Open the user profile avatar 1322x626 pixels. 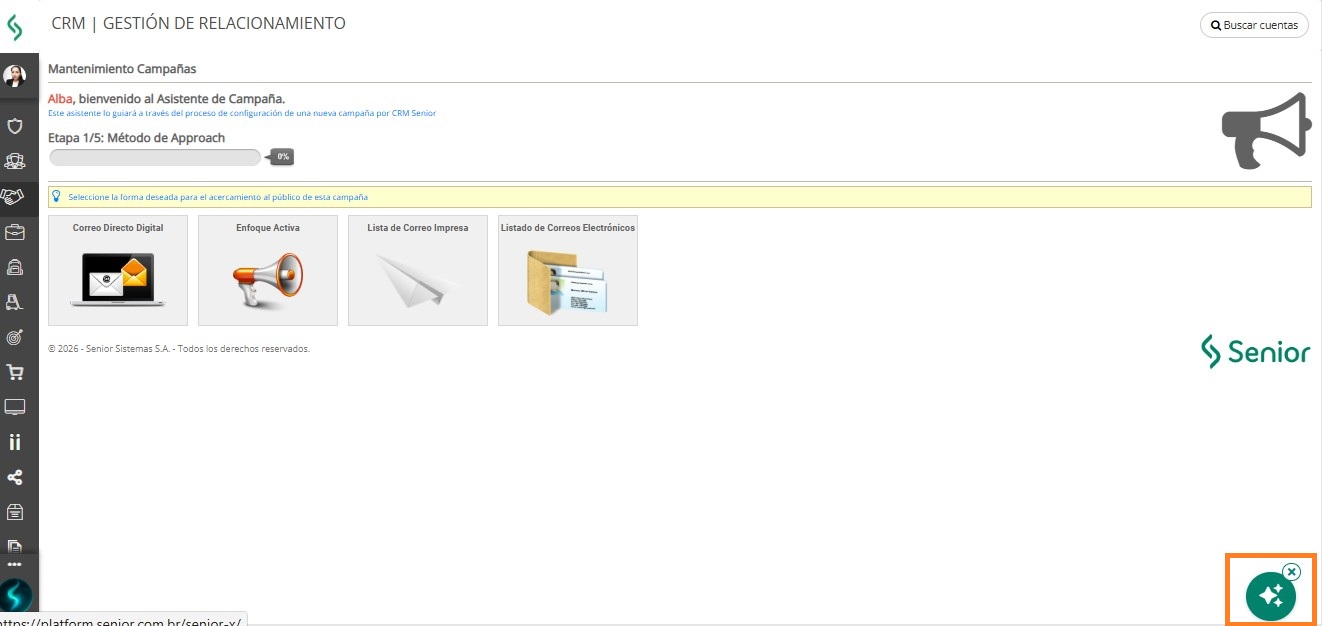pos(15,75)
